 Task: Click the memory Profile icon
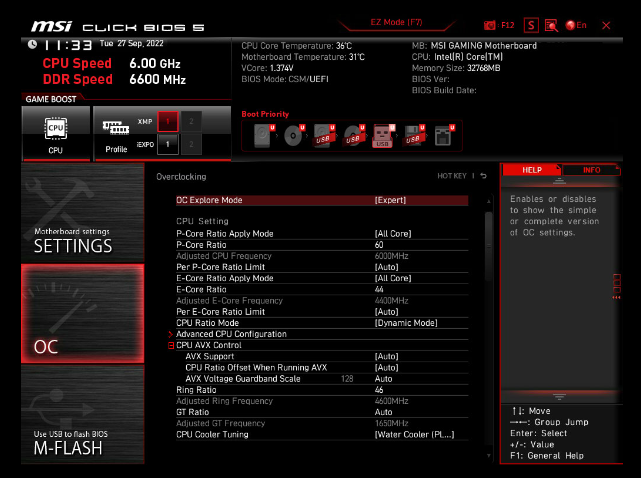(116, 134)
